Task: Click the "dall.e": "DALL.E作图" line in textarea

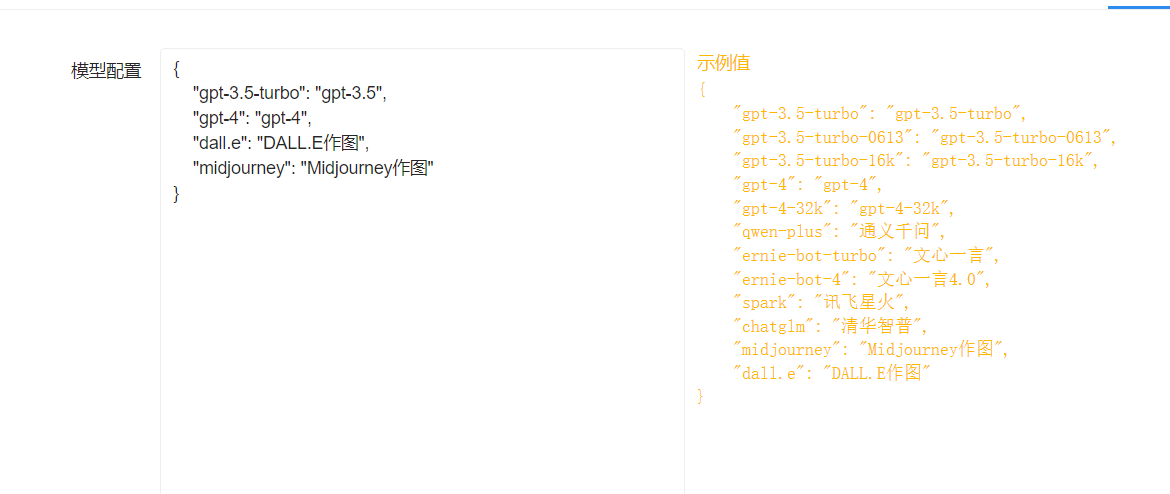Action: pos(281,143)
